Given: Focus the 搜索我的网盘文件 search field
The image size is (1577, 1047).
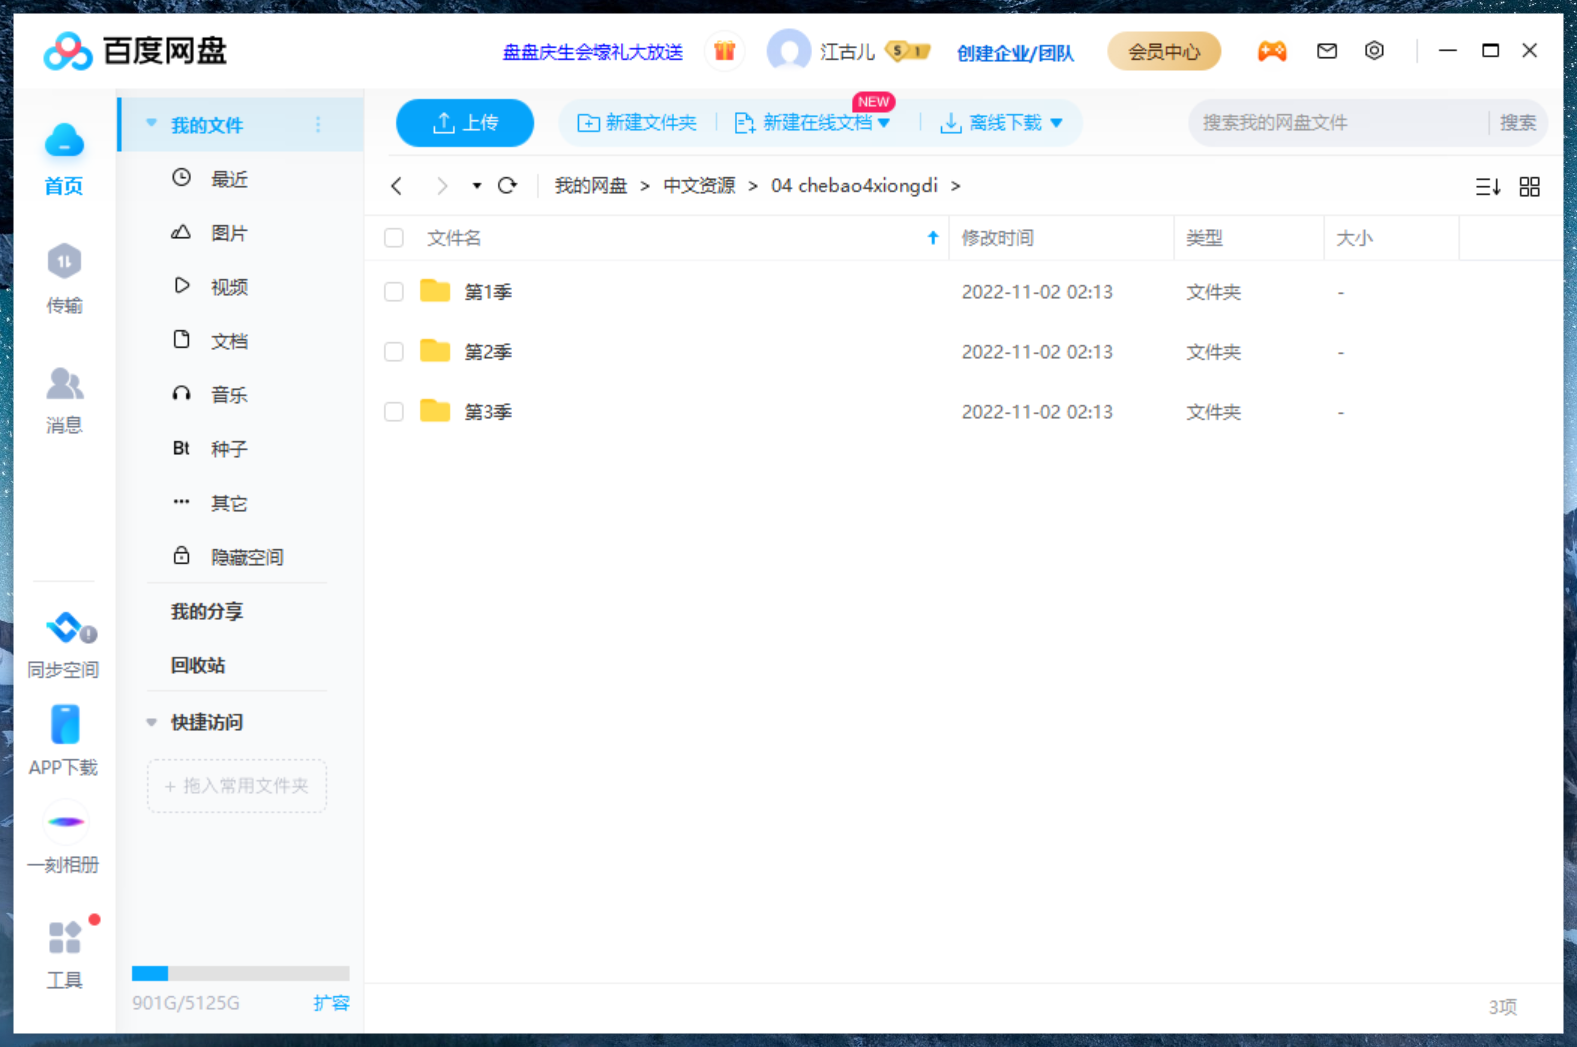Looking at the screenshot, I should [1340, 123].
